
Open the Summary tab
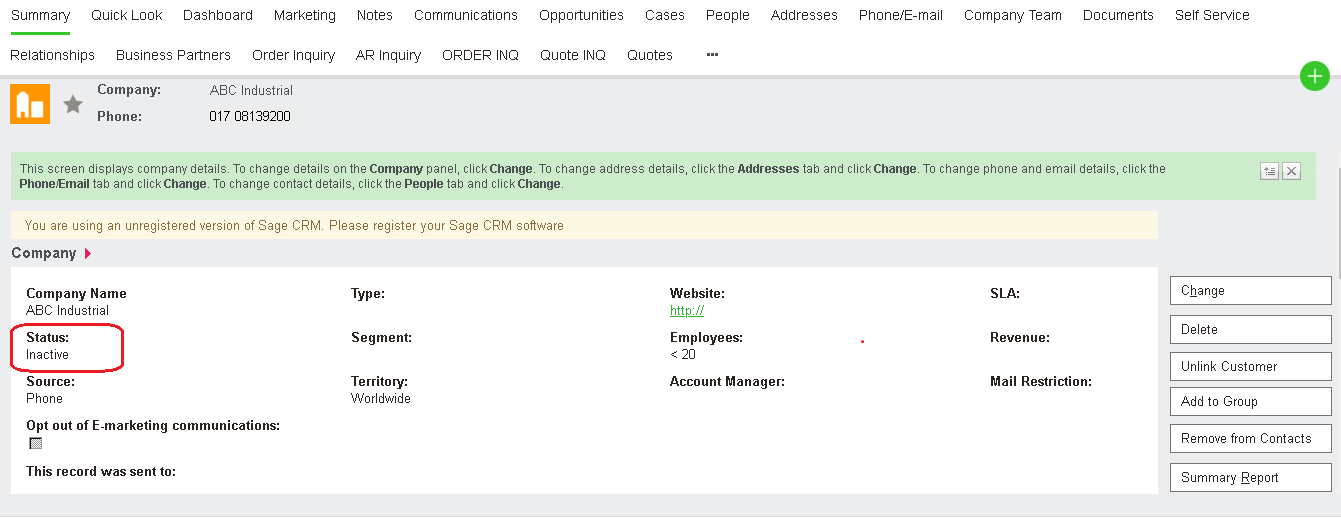[x=40, y=15]
